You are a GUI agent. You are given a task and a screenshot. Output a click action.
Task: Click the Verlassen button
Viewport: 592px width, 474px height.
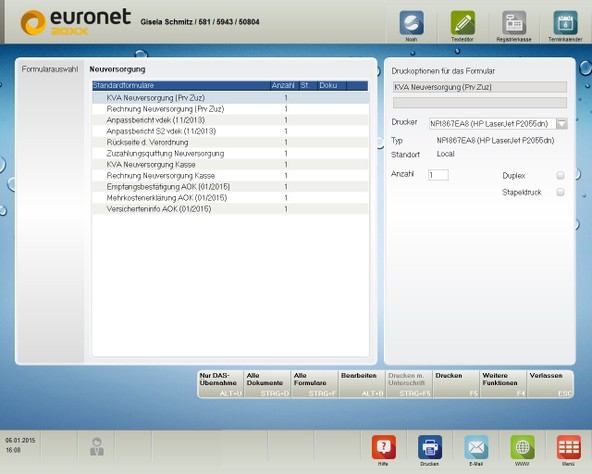[x=550, y=384]
